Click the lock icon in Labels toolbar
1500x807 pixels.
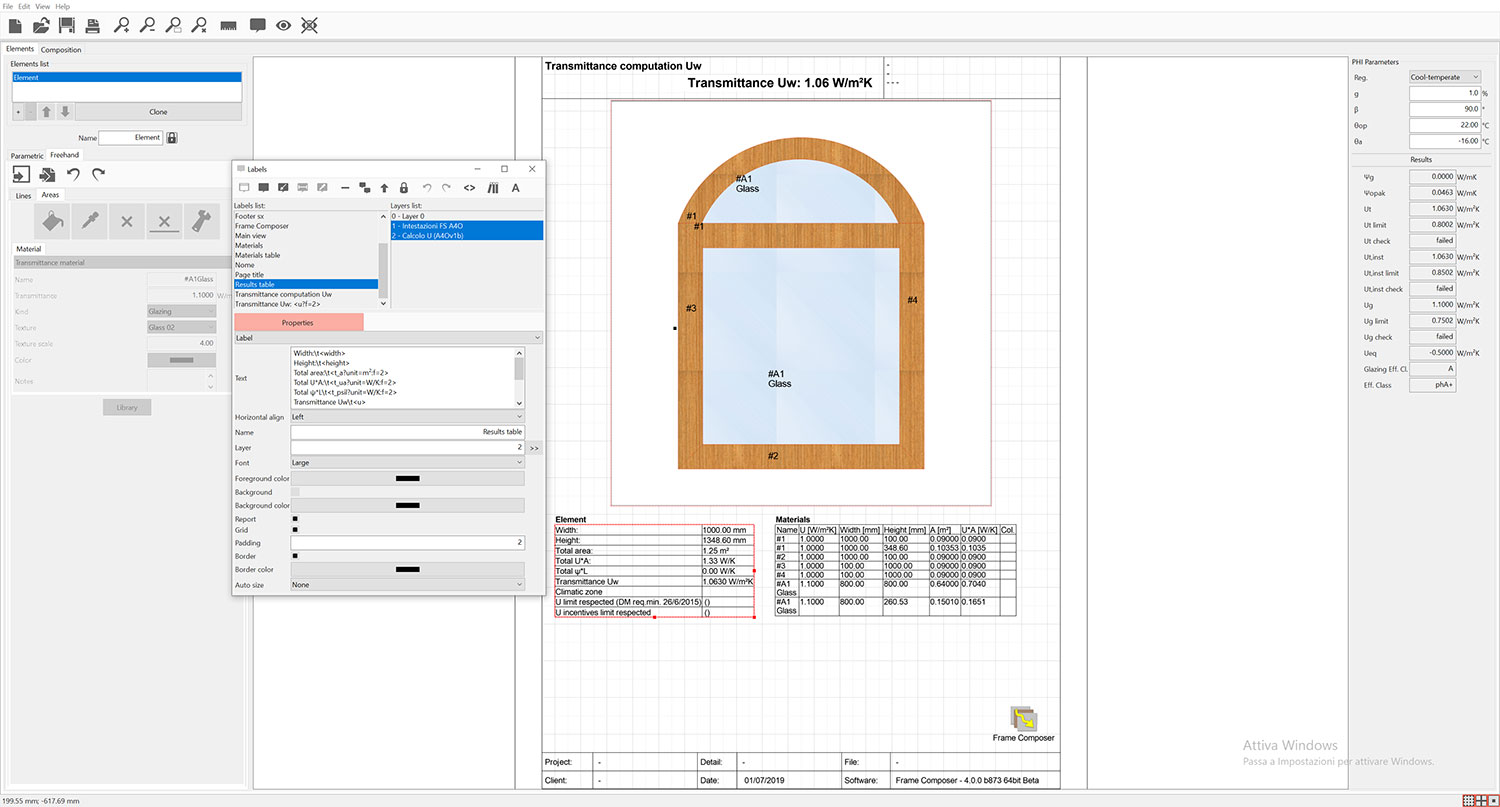404,188
